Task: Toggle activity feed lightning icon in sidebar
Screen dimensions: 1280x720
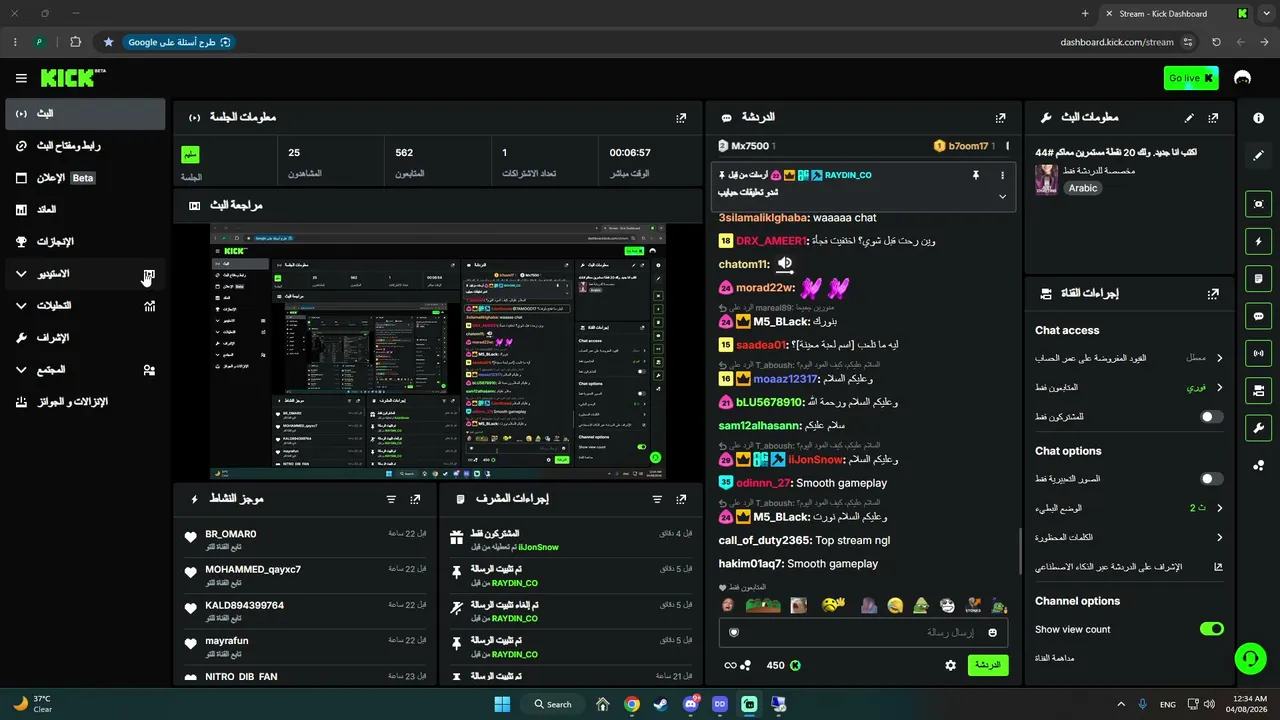Action: tap(1259, 241)
